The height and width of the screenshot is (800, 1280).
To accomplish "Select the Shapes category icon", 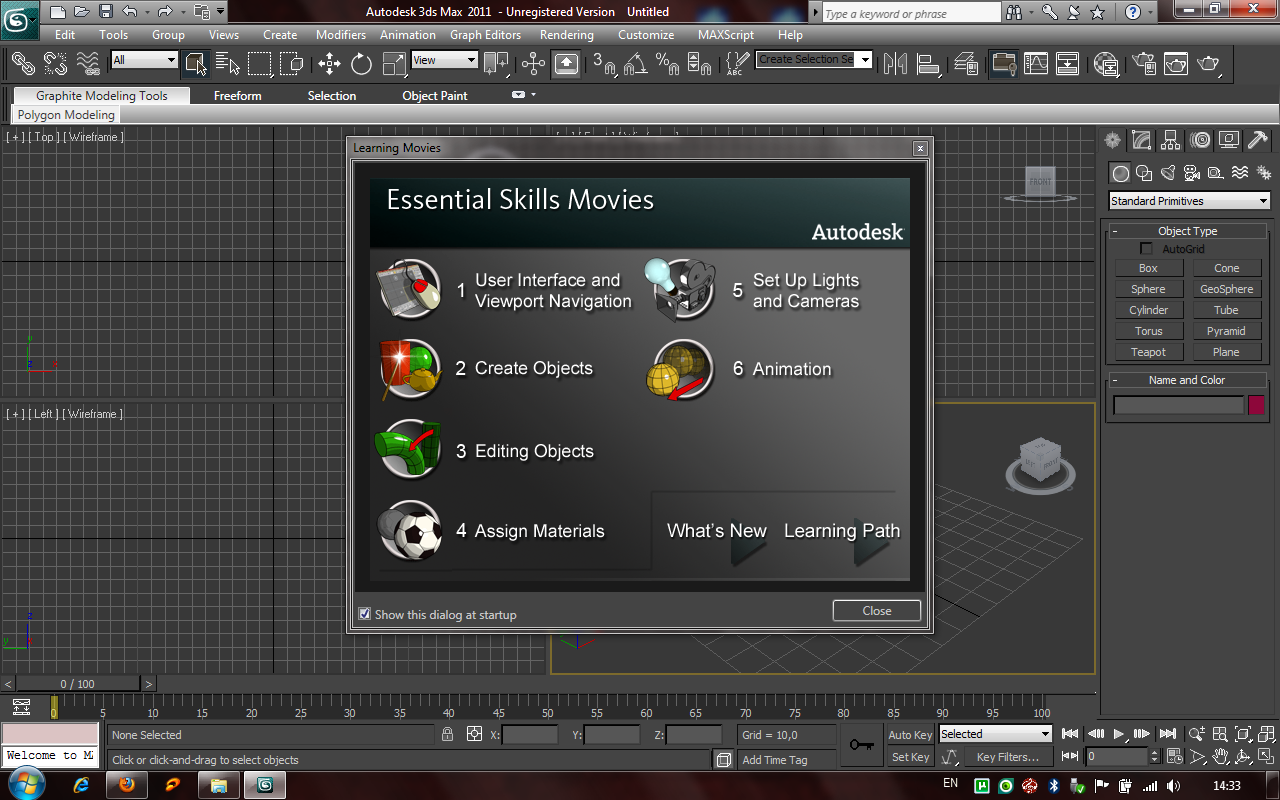I will pos(1144,173).
